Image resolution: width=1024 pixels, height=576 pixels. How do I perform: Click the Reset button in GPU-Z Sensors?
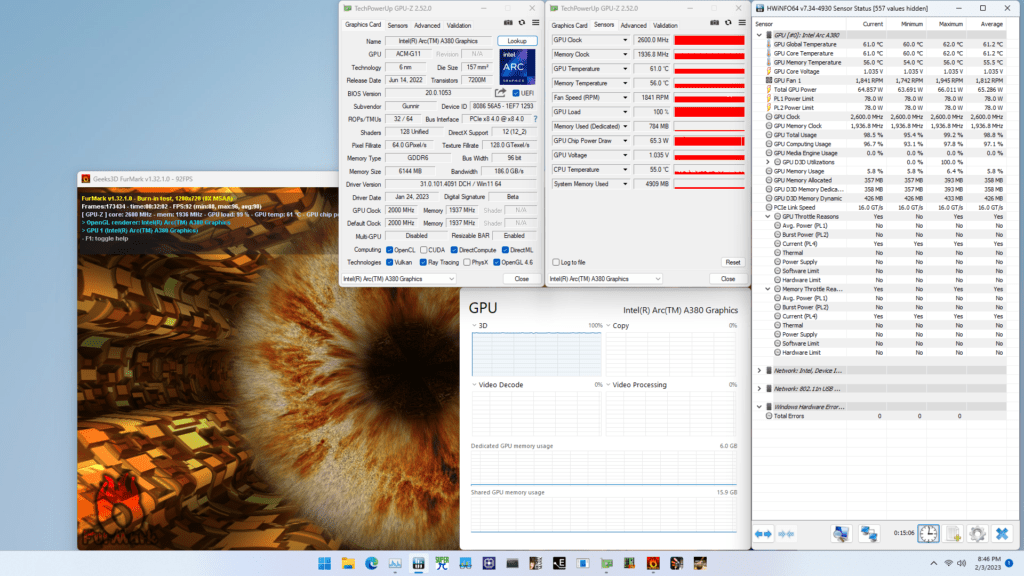733,263
